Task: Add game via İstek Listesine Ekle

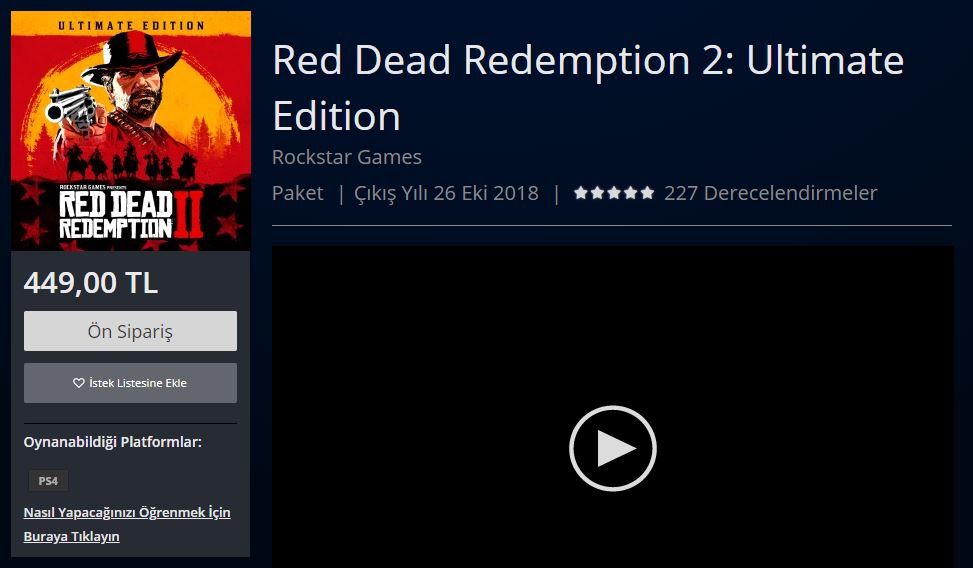Action: [x=130, y=383]
